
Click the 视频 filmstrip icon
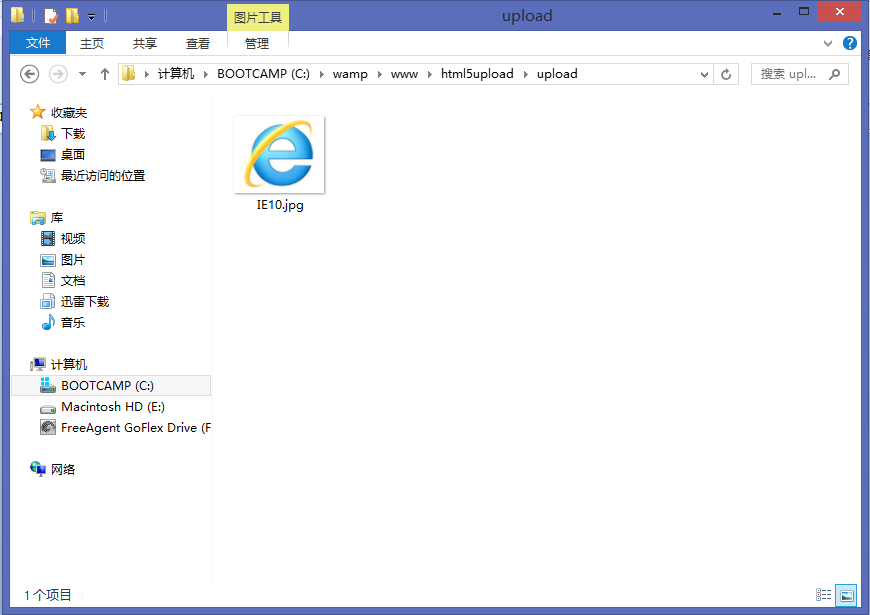pyautogui.click(x=48, y=239)
